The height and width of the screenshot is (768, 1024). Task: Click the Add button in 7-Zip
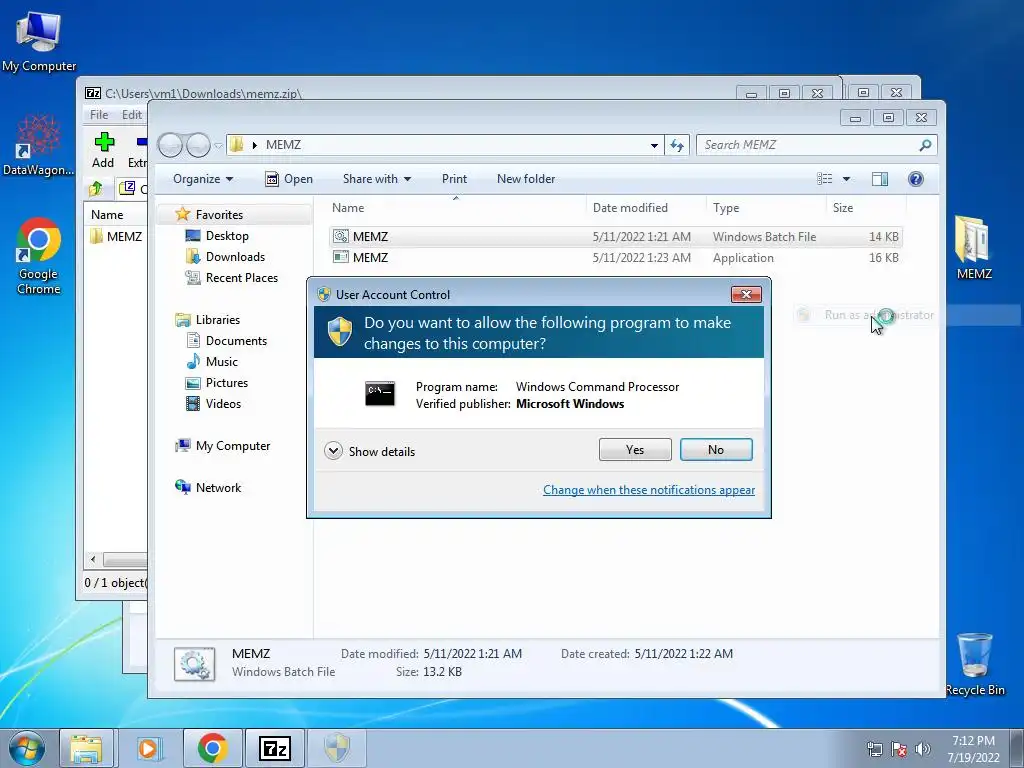[103, 150]
